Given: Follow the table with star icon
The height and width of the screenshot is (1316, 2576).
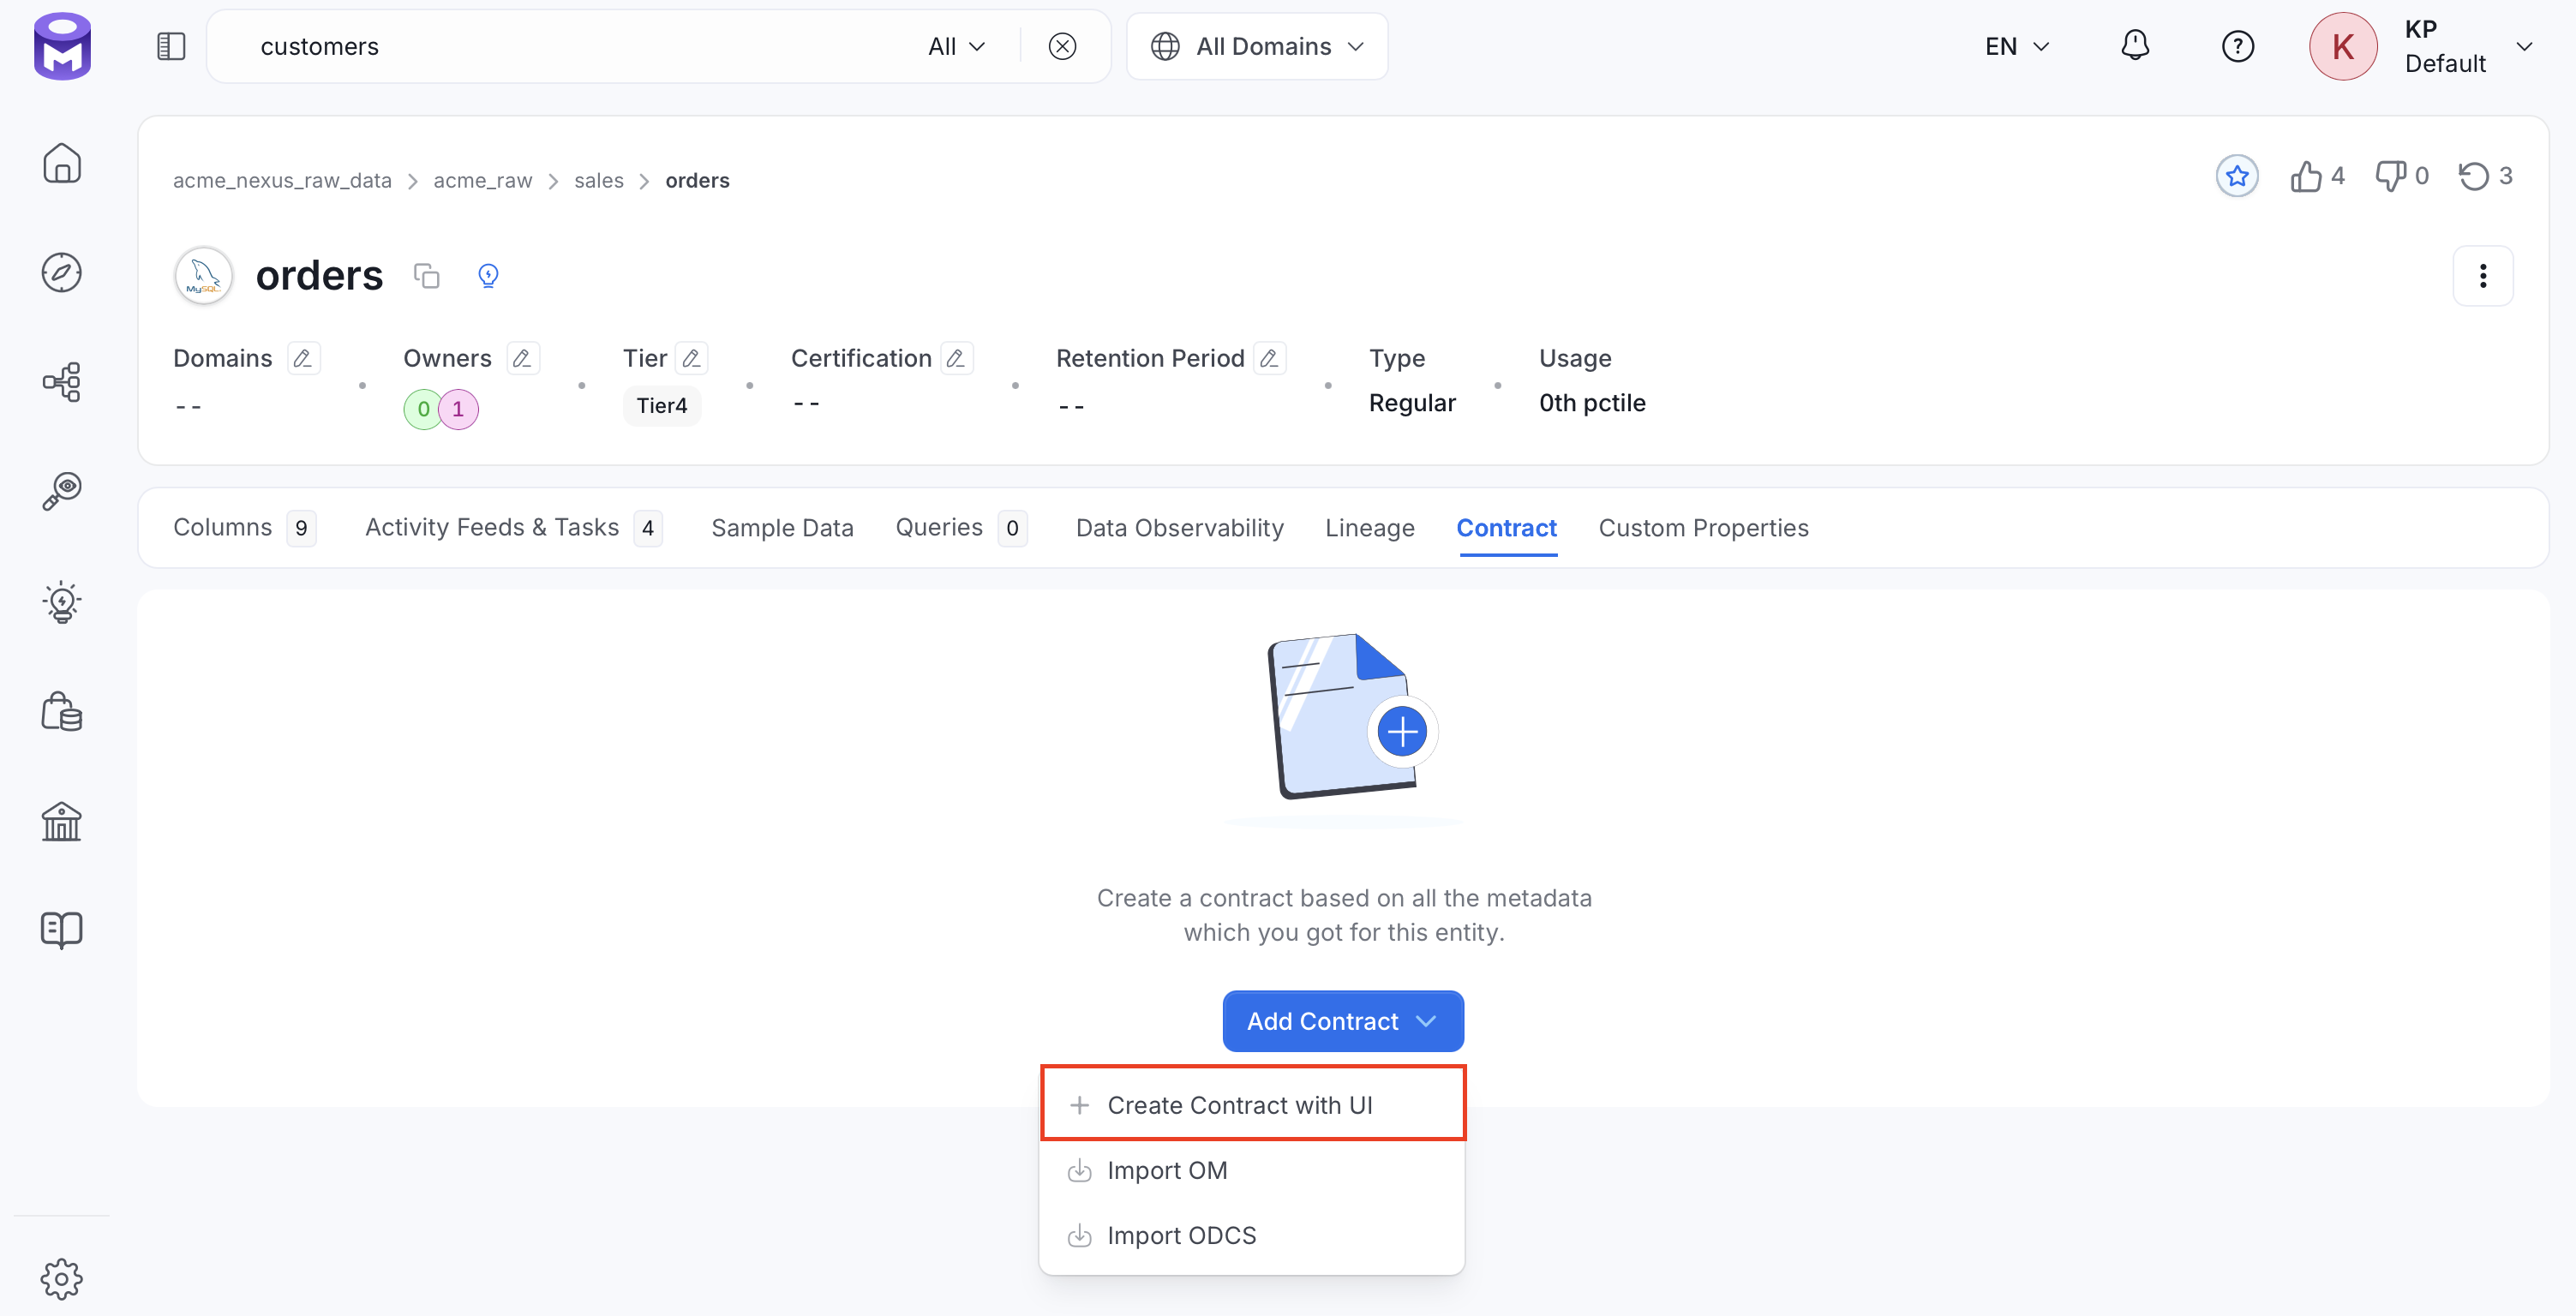Looking at the screenshot, I should pos(2237,176).
